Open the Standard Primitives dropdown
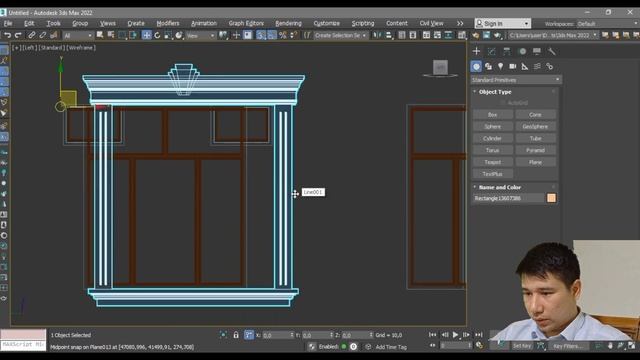Screen dimensions: 640x360 (516, 80)
